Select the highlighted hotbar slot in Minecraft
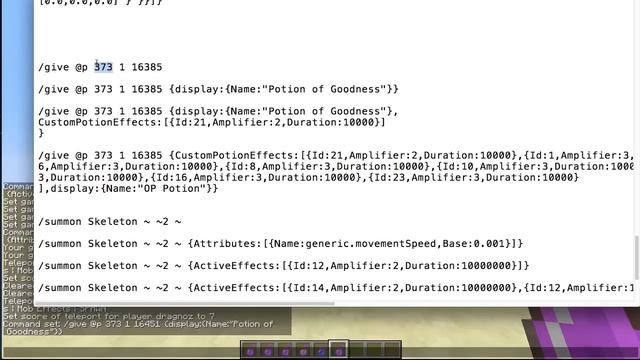 click(339, 350)
